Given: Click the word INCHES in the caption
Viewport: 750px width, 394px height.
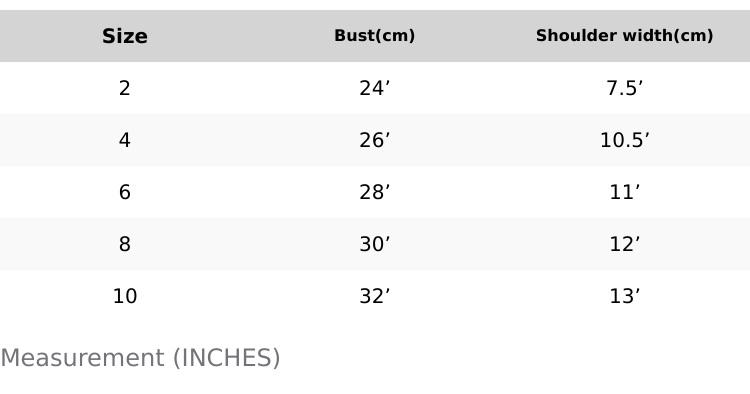Looking at the screenshot, I should pyautogui.click(x=227, y=358).
